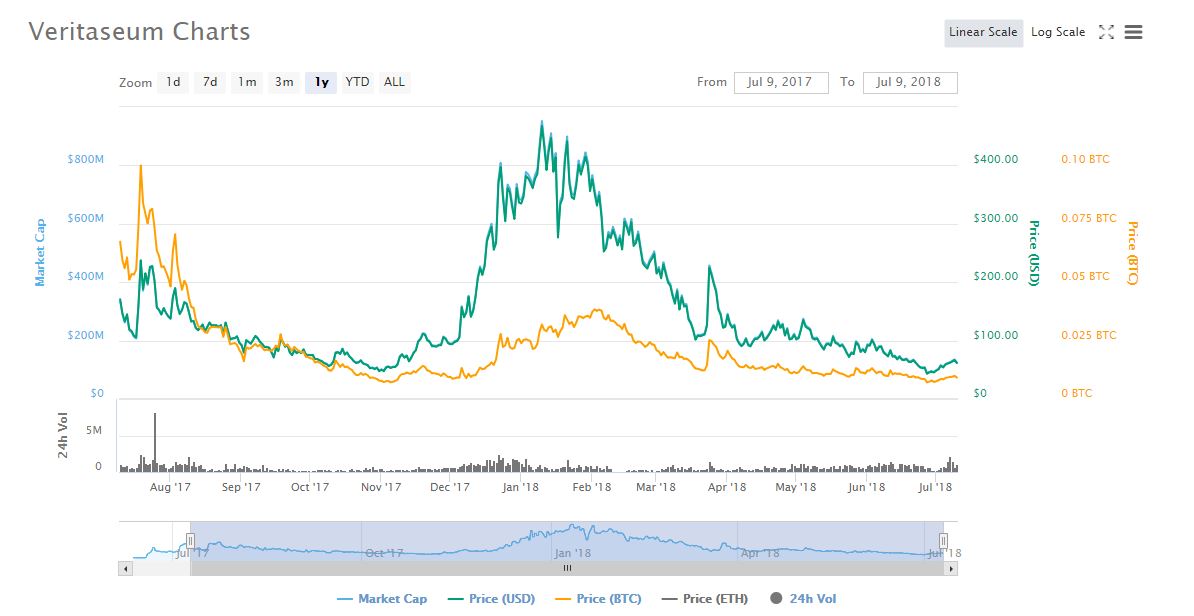Image resolution: width=1194 pixels, height=616 pixels.
Task: Toggle Market Cap series in legend
Action: [x=382, y=599]
